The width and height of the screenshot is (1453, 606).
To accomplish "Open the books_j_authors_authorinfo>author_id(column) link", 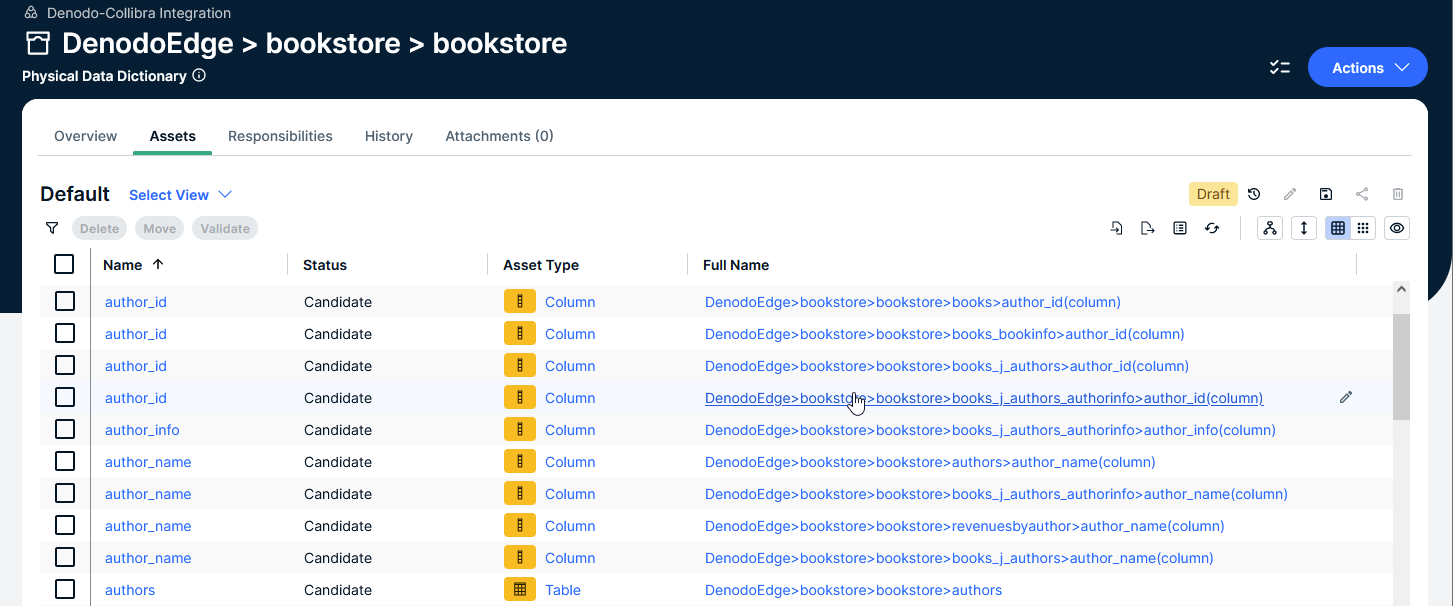I will pos(984,398).
